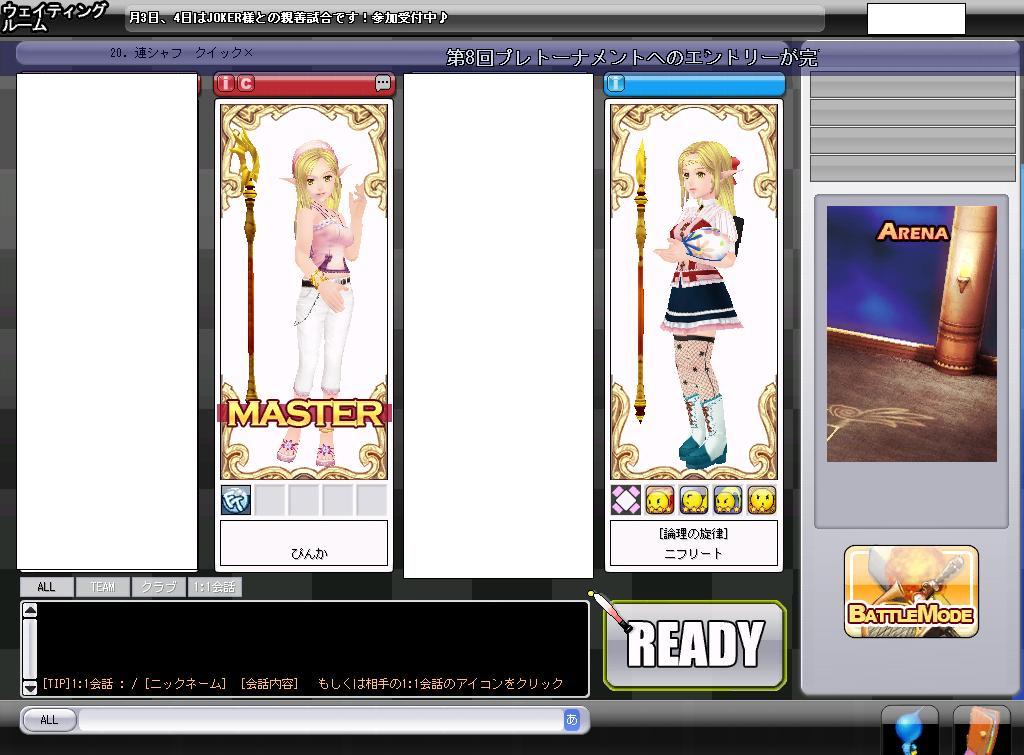Switch to the ALL chat tab

pos(46,587)
